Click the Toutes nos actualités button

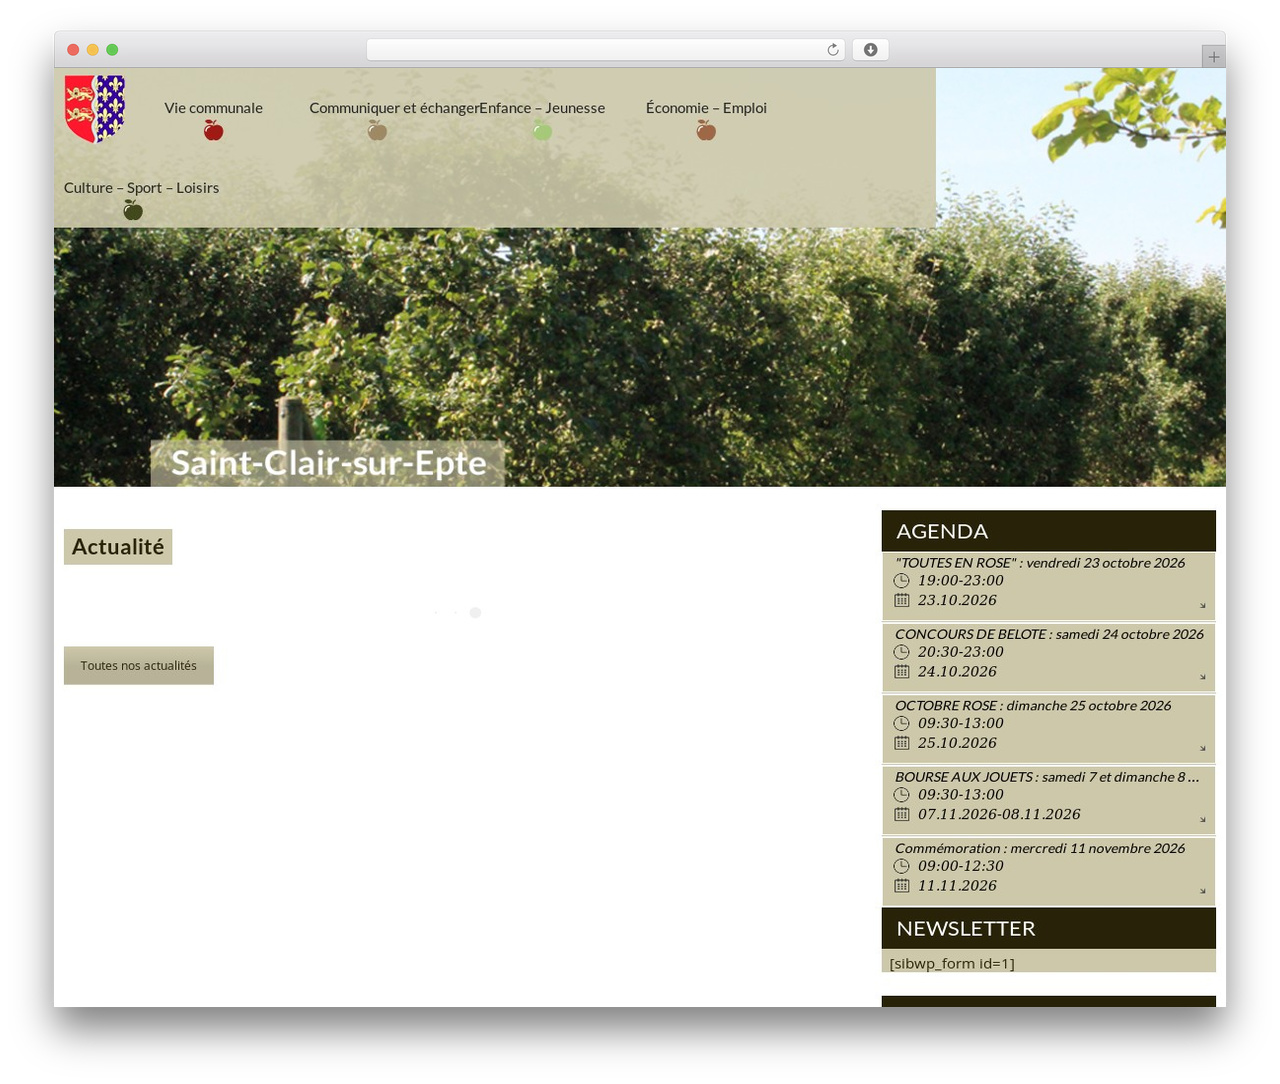(x=139, y=666)
